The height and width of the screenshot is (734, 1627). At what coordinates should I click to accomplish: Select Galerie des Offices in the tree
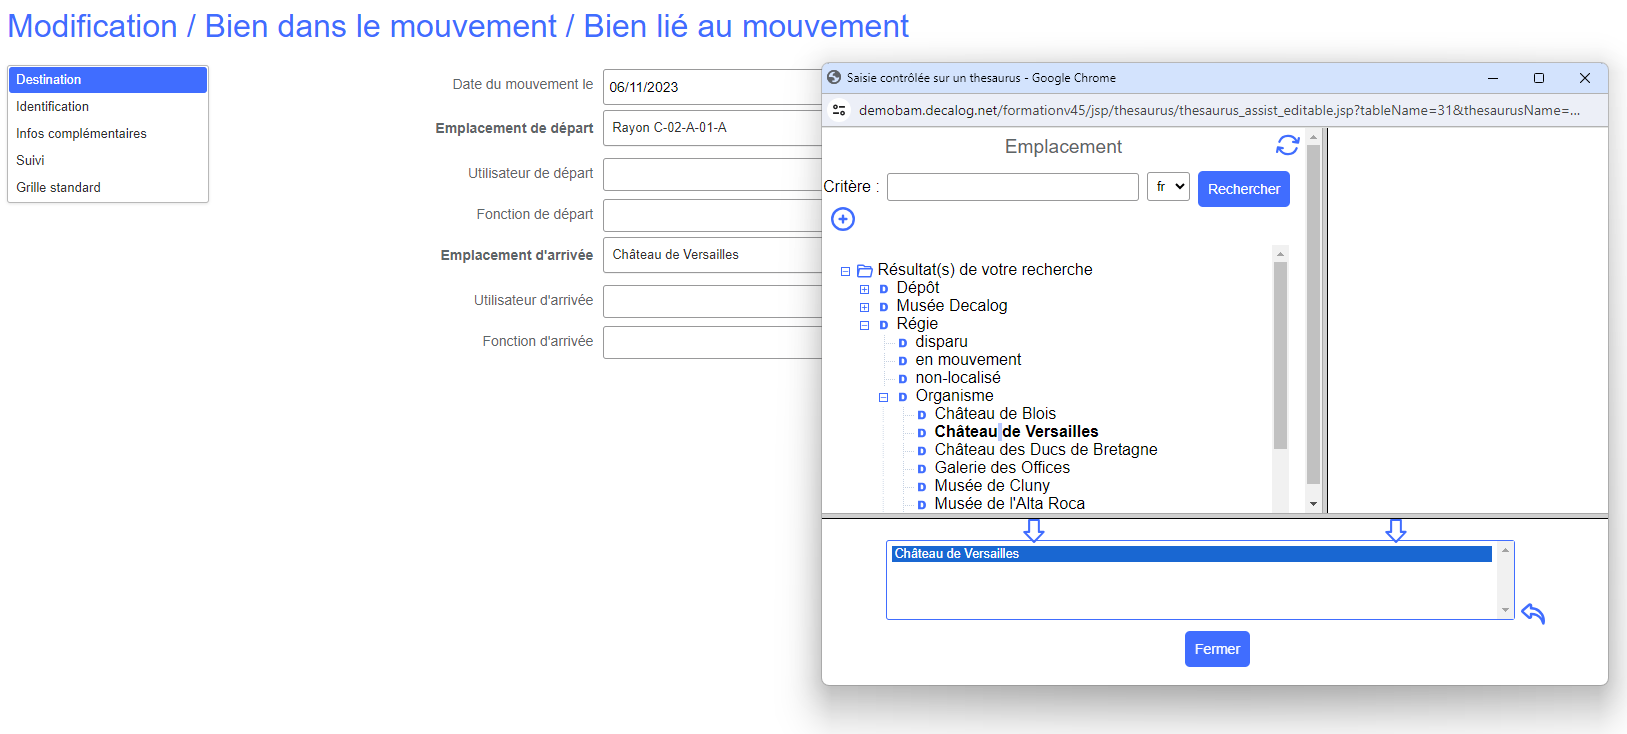coord(1002,468)
